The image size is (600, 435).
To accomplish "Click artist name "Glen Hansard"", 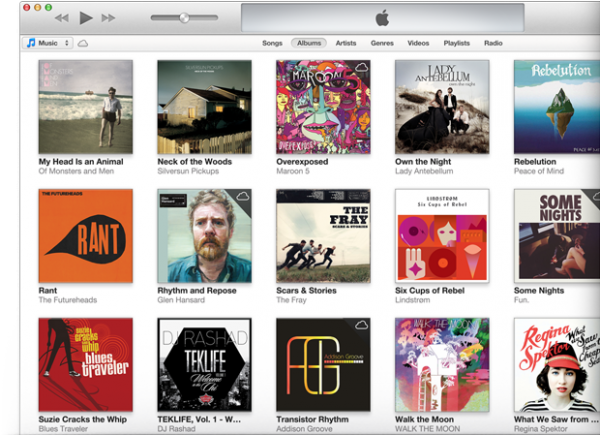I will (181, 300).
